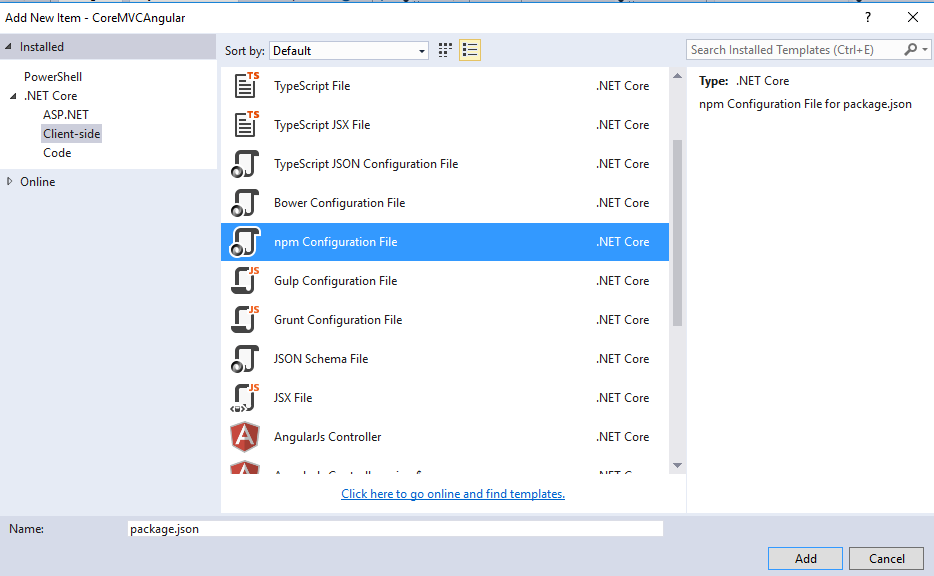Viewport: 934px width, 576px height.
Task: Open dialog help question mark
Action: (868, 17)
